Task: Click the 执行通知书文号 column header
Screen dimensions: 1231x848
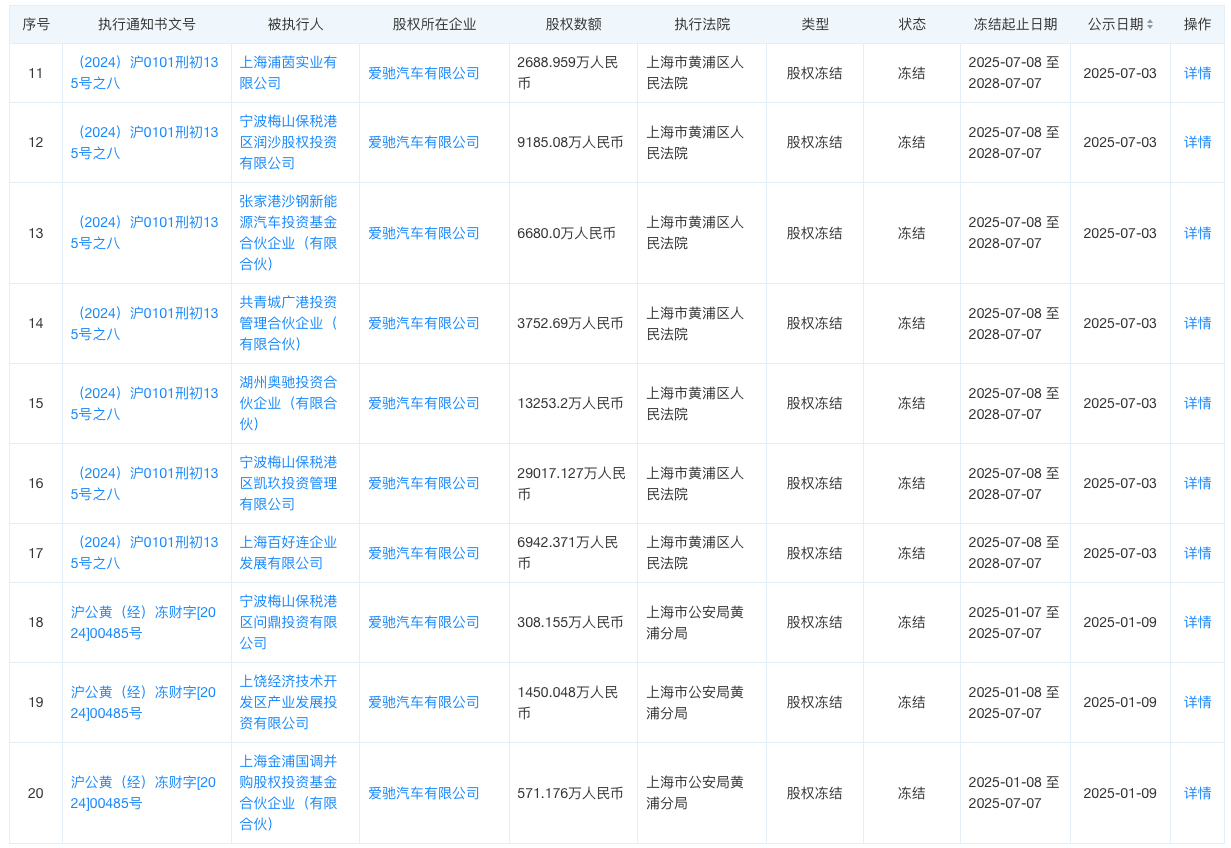Action: [147, 24]
